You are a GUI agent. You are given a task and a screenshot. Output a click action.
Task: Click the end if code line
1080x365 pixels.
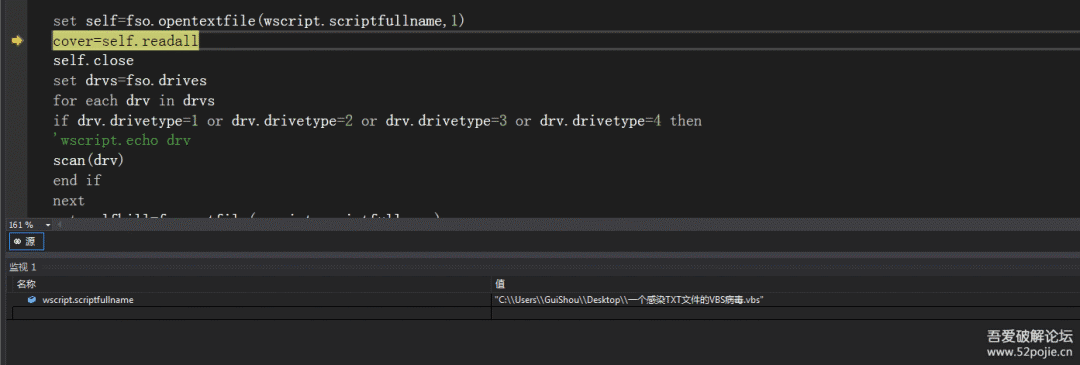77,181
